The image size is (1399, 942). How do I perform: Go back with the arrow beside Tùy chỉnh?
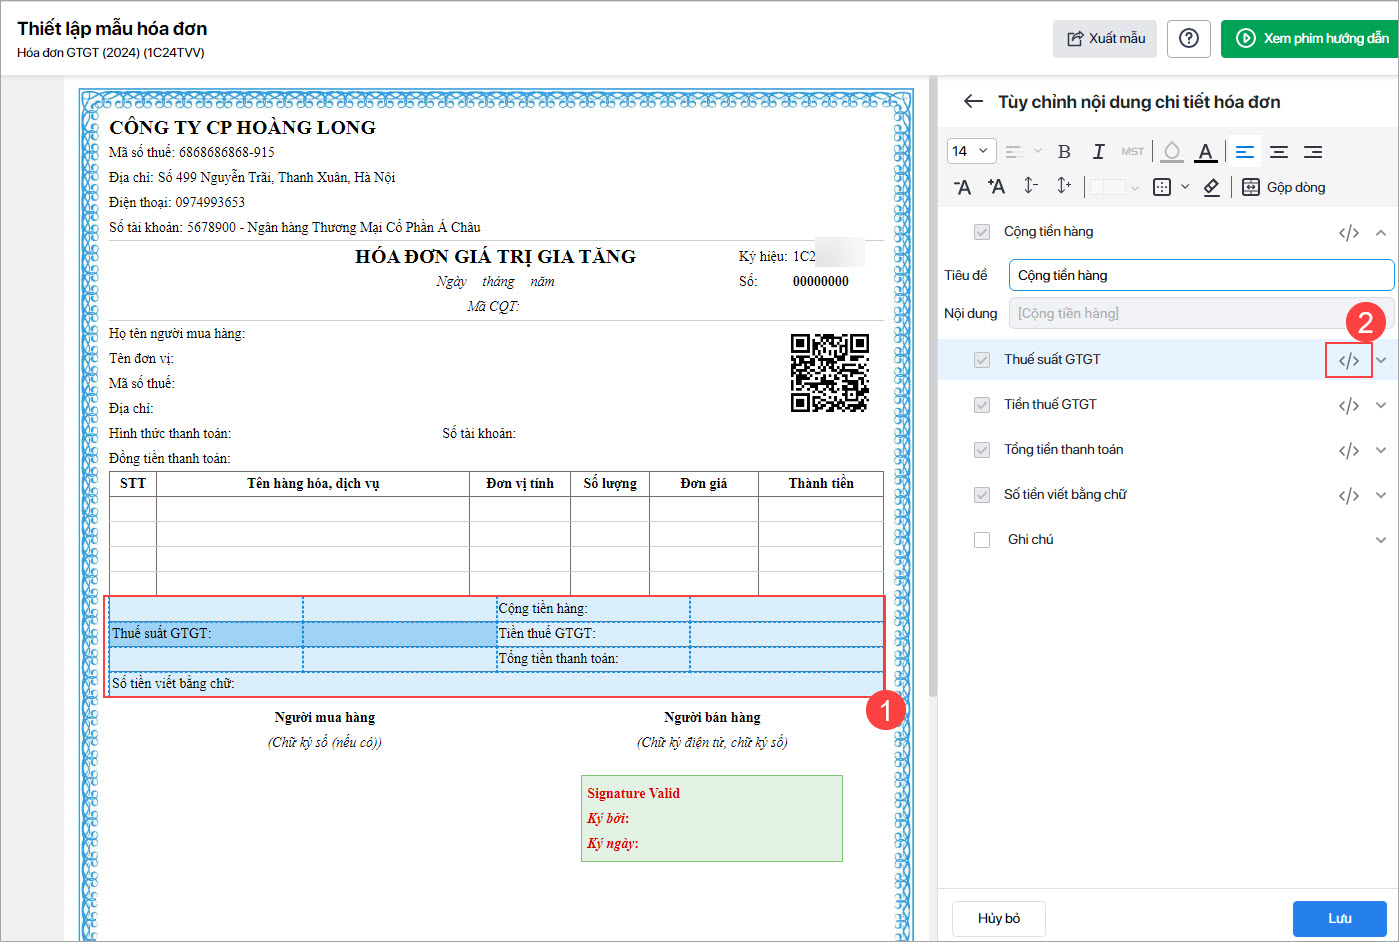pyautogui.click(x=972, y=101)
